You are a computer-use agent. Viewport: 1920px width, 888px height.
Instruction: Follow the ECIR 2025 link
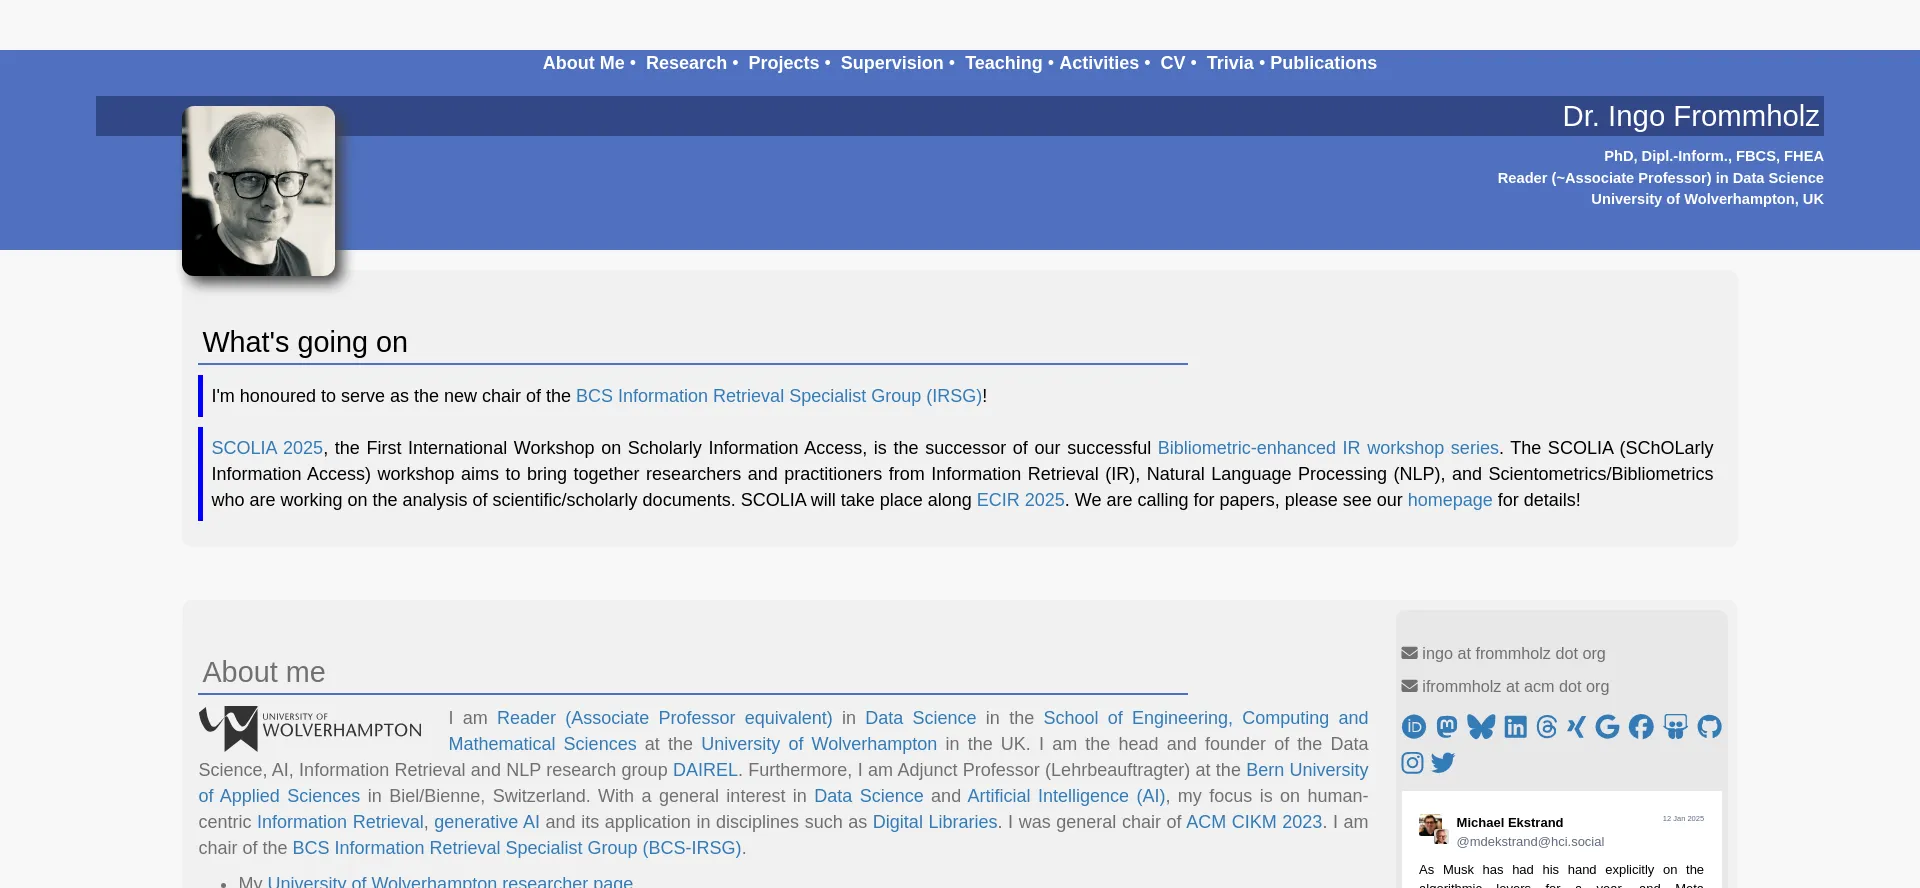point(1020,500)
